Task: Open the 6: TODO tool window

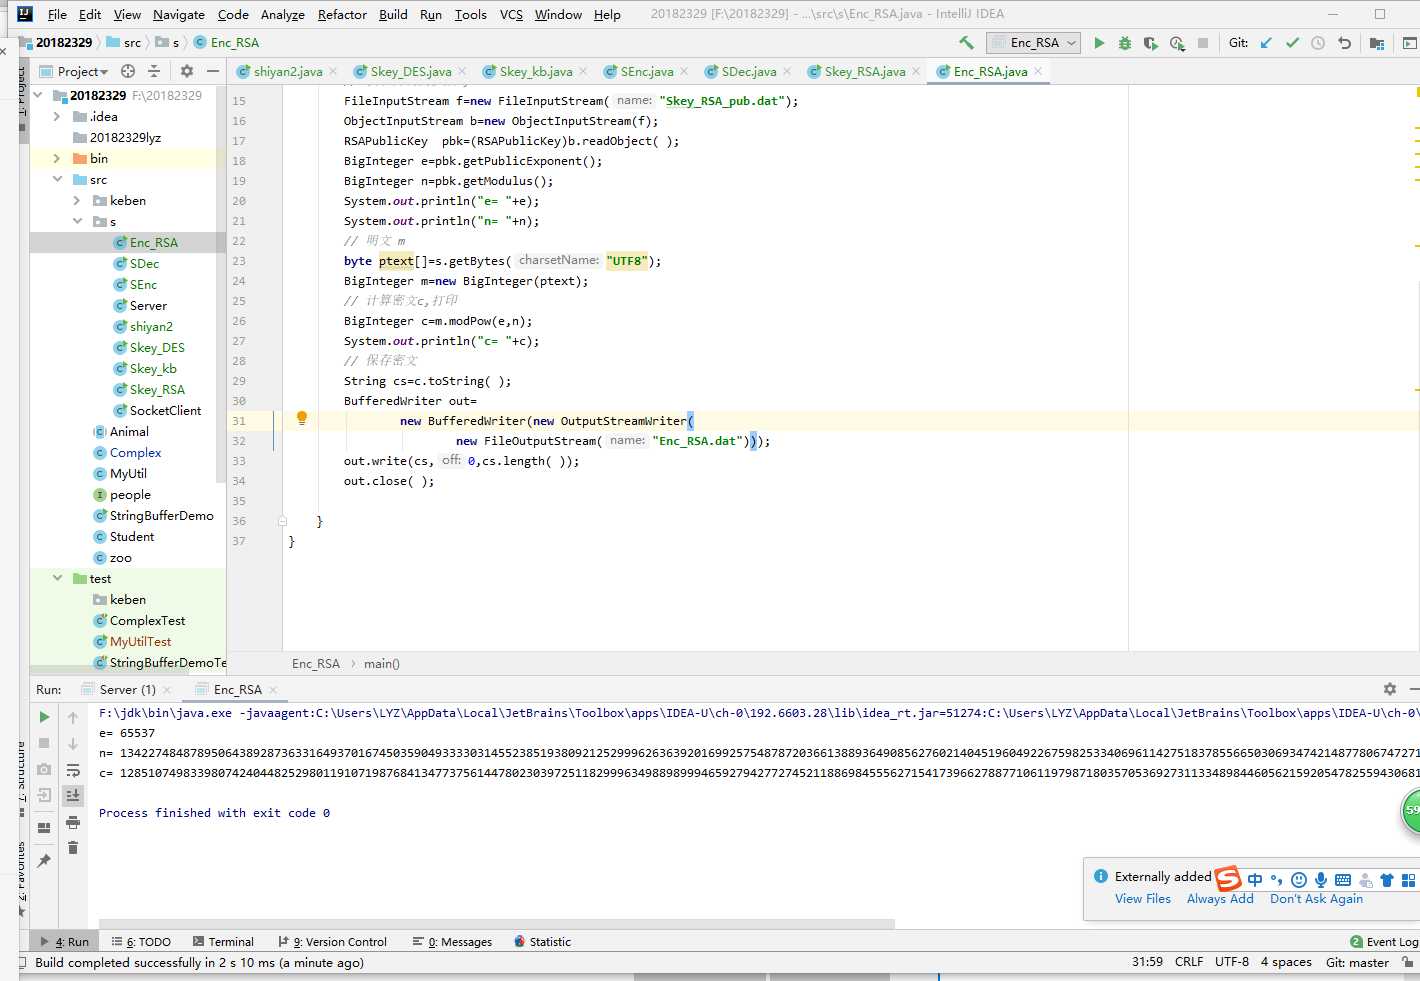Action: pyautogui.click(x=141, y=941)
